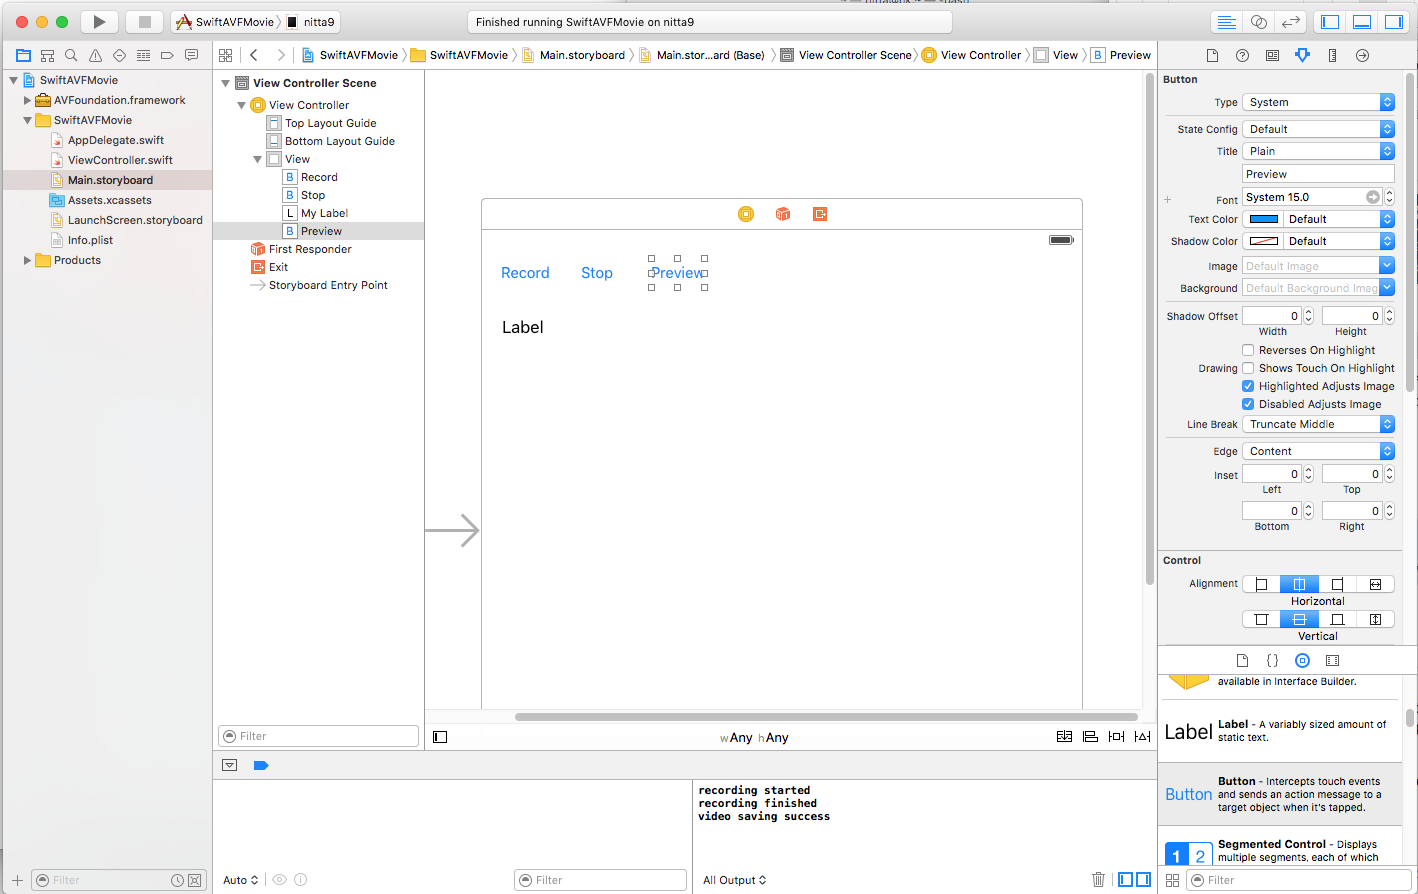Image resolution: width=1418 pixels, height=894 pixels.
Task: Open the Line Break dropdown
Action: coord(1317,424)
